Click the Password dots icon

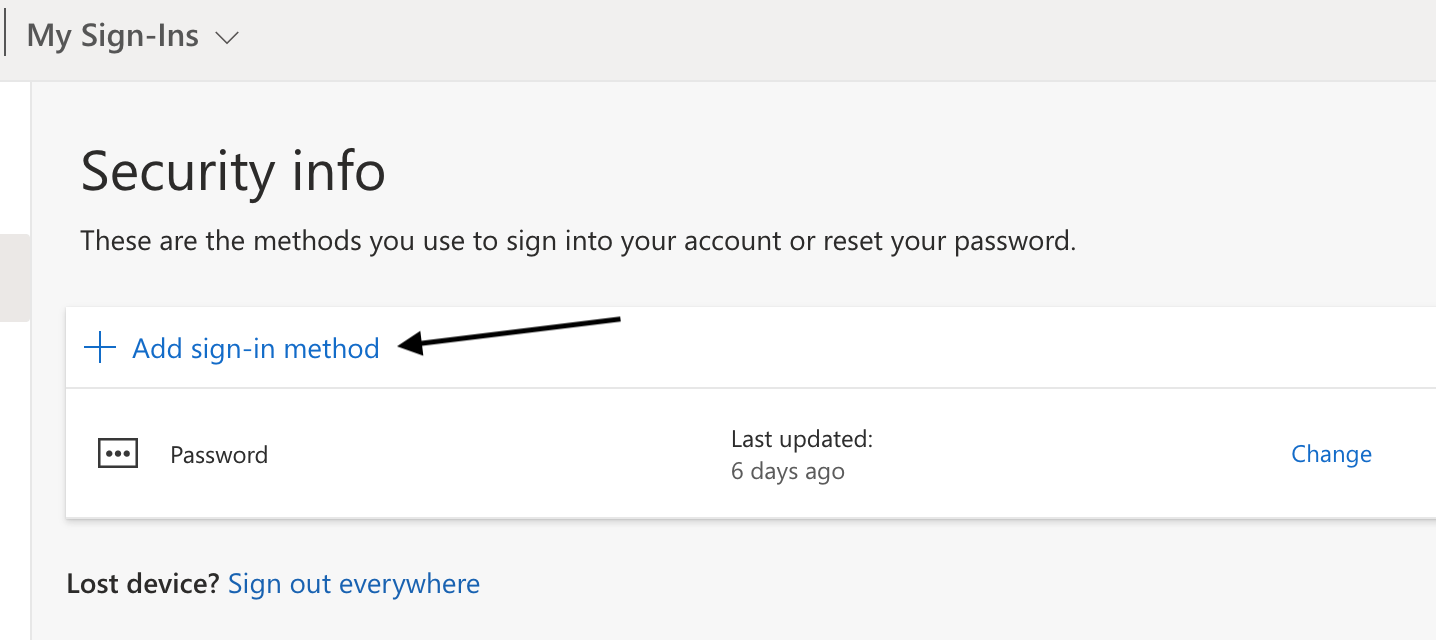(x=117, y=454)
